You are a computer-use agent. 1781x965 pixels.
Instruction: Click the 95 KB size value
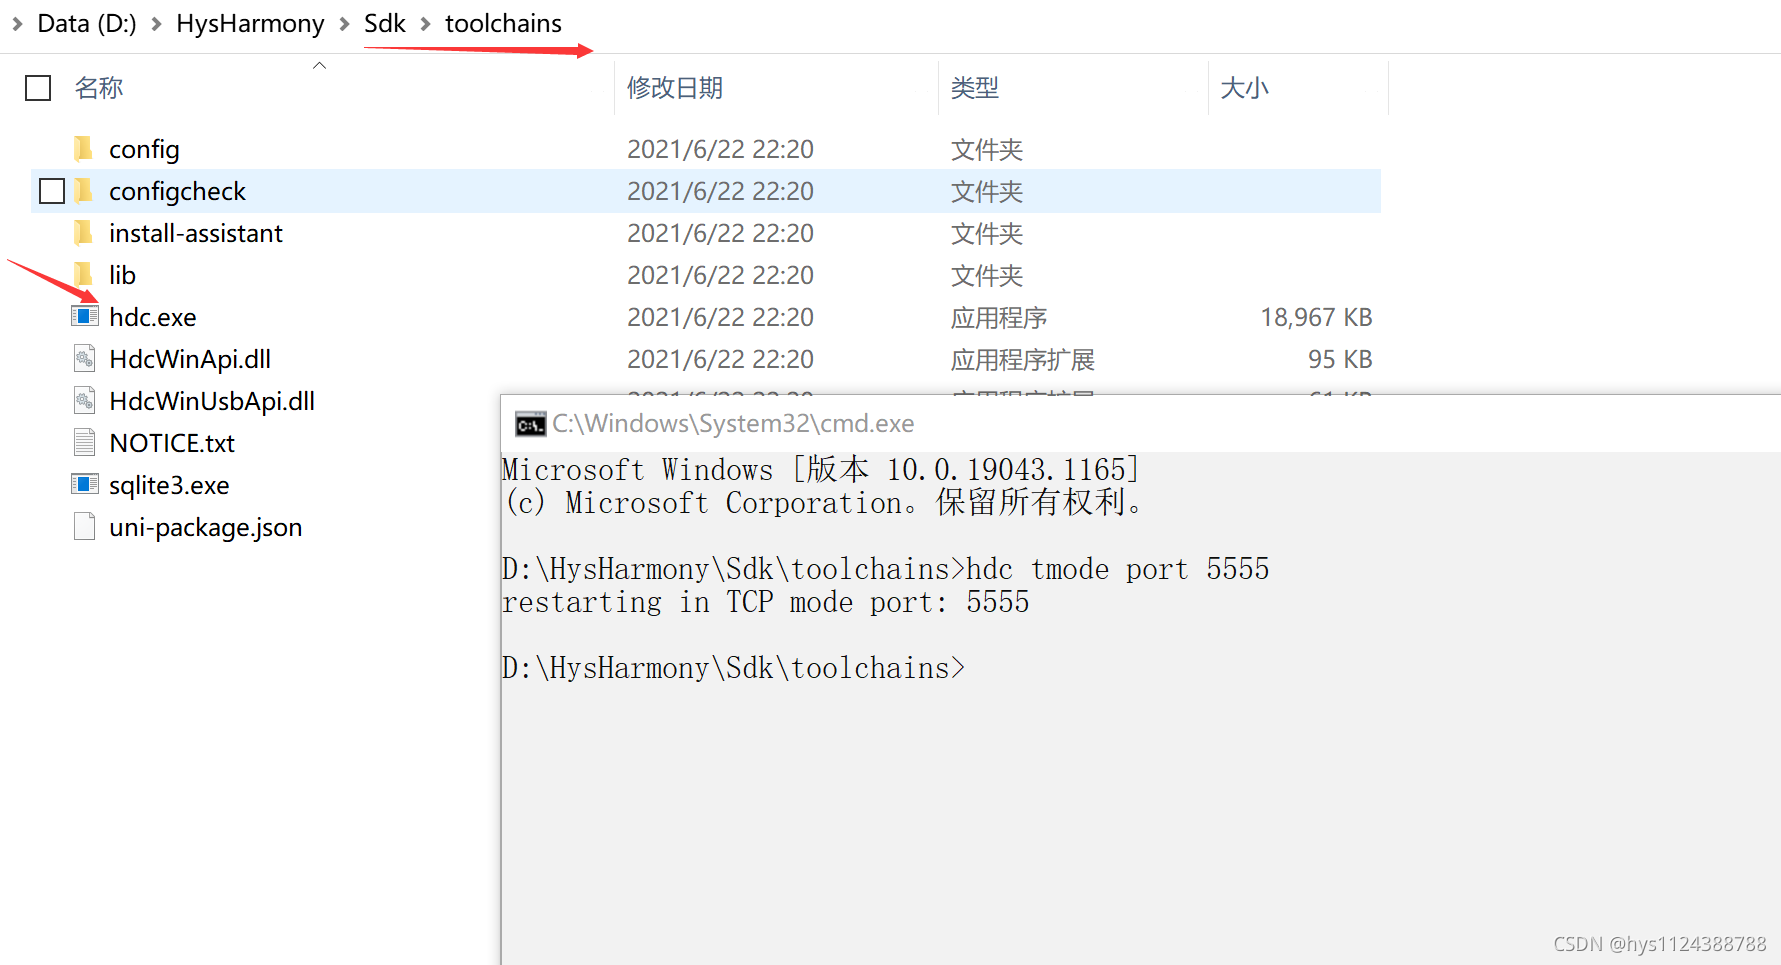[x=1340, y=359]
